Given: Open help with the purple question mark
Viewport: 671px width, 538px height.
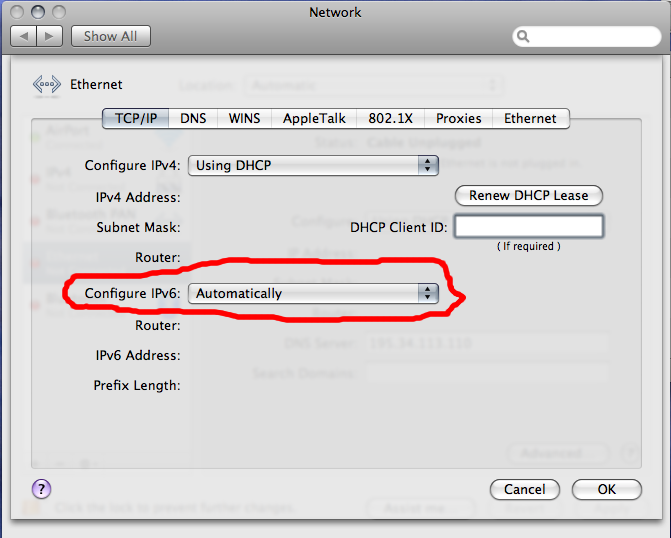Looking at the screenshot, I should tap(41, 489).
